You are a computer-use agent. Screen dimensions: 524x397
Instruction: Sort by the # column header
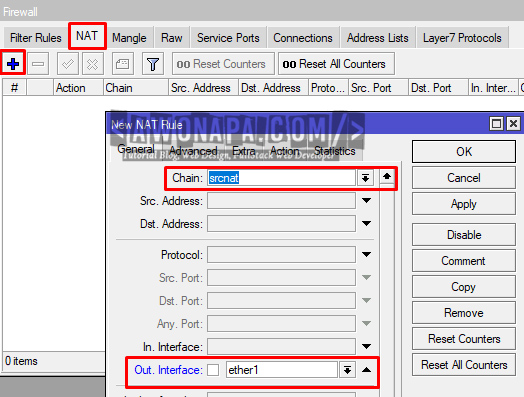14,88
